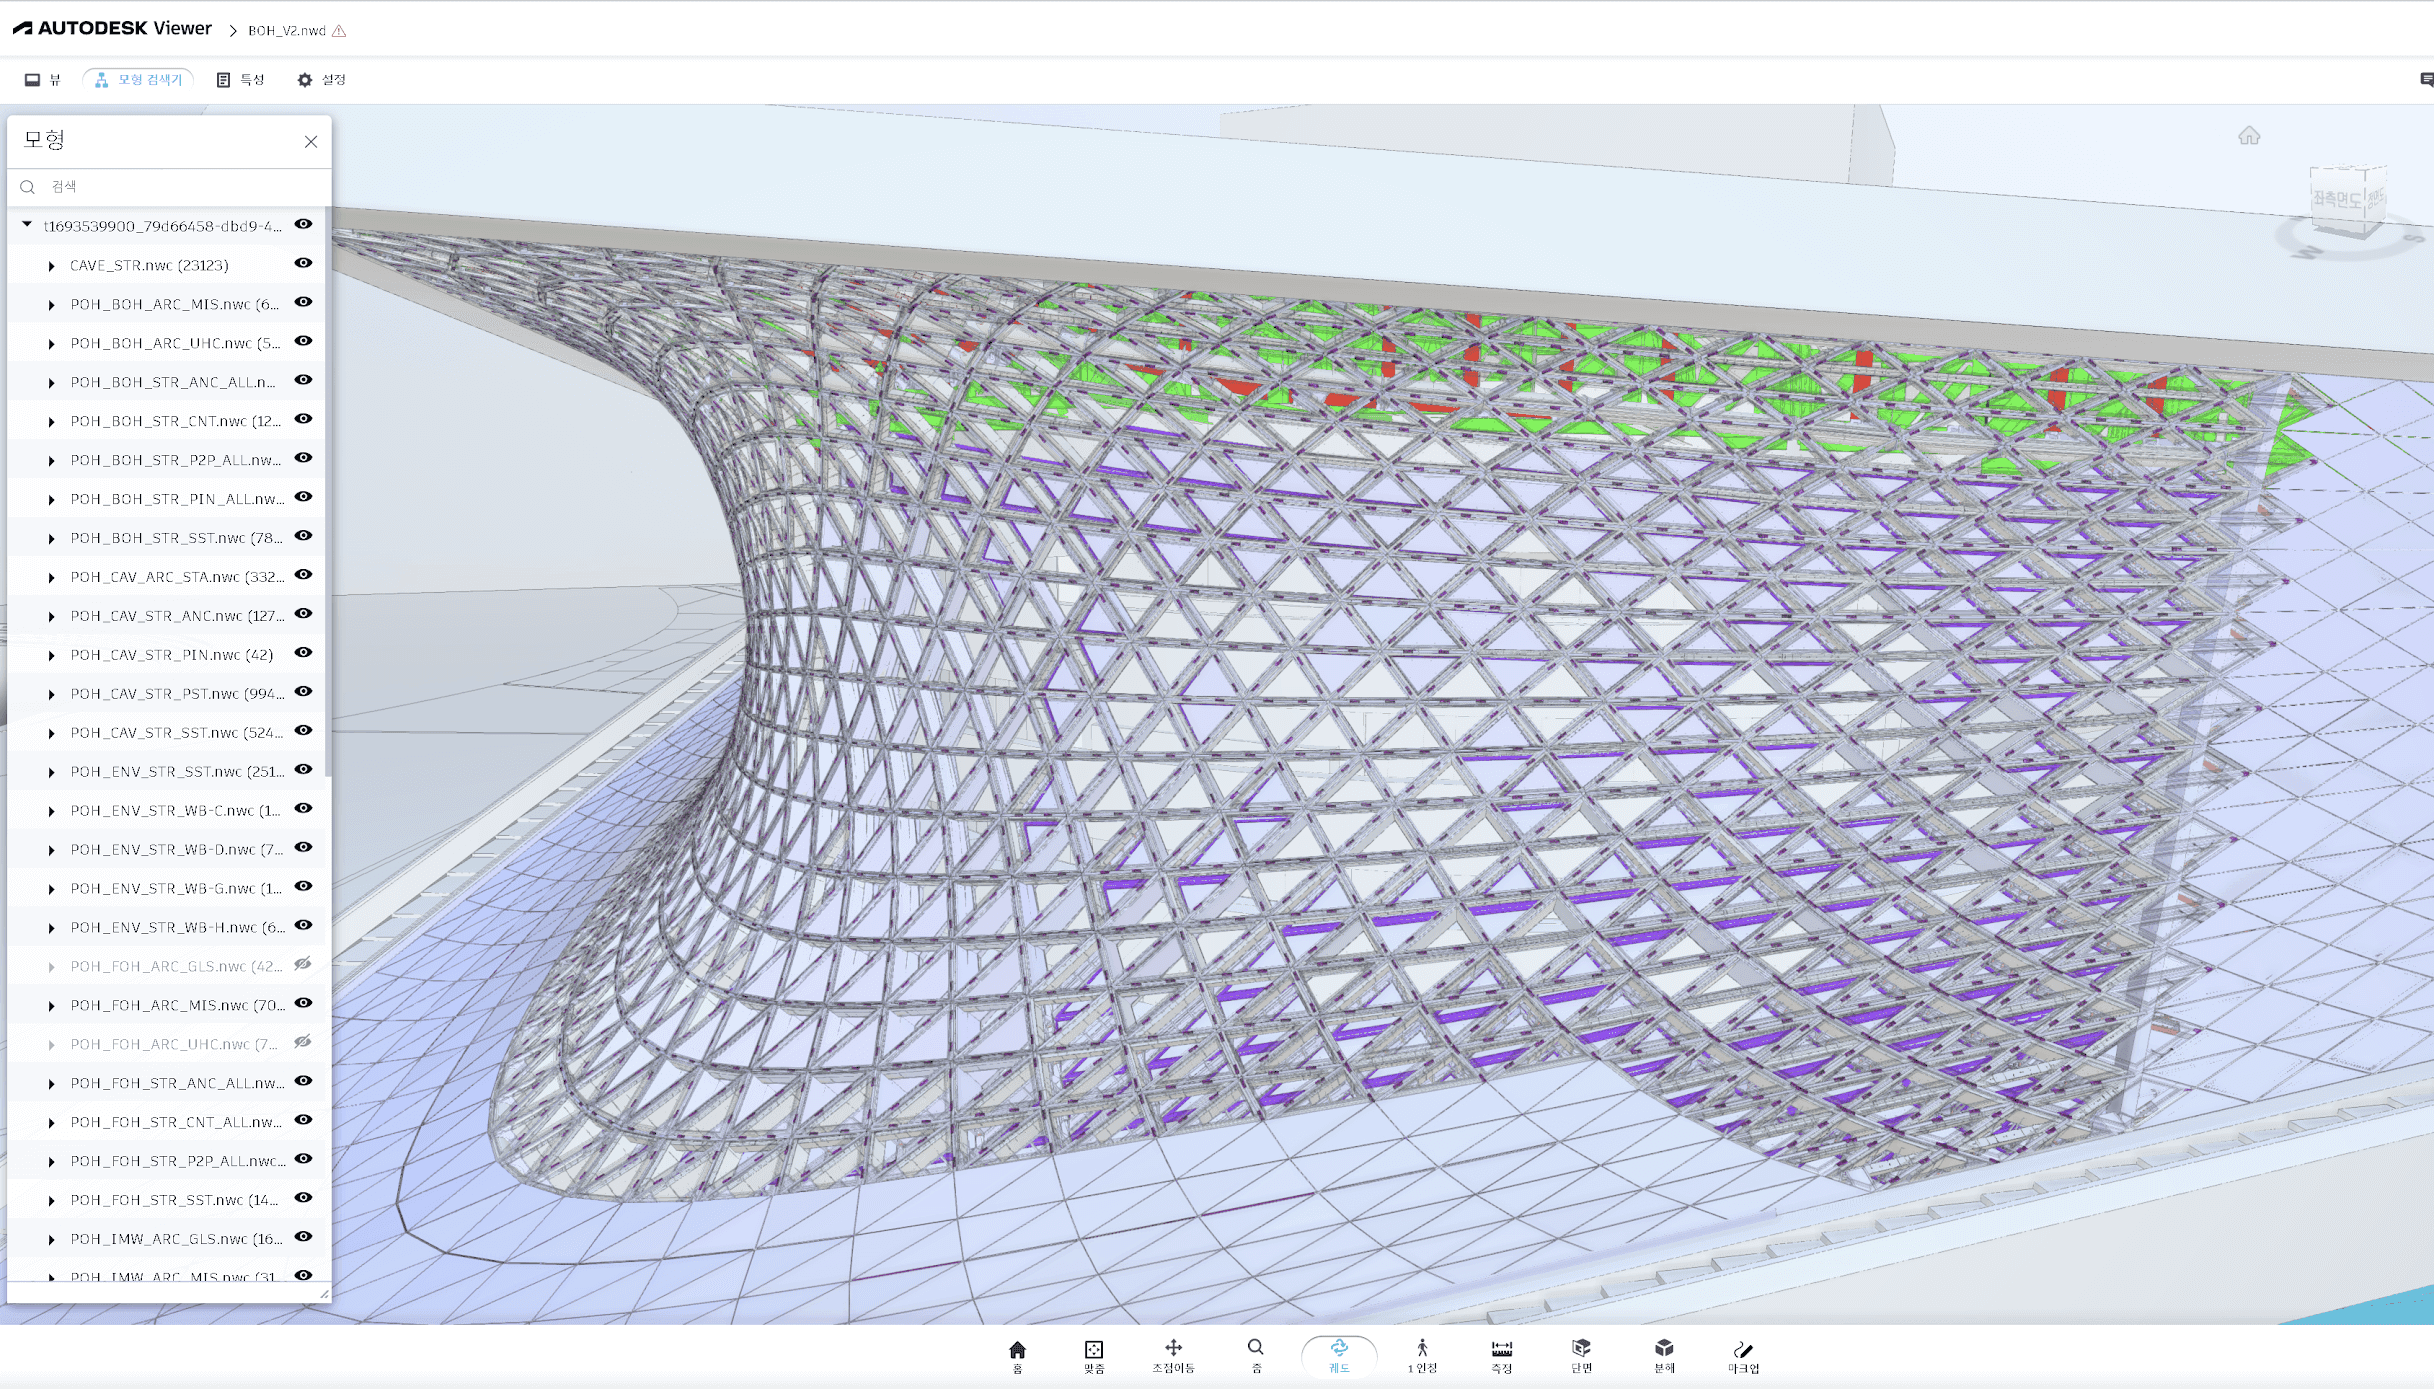The image size is (2434, 1389).
Task: Click the model search (검색) field
Action: point(180,187)
